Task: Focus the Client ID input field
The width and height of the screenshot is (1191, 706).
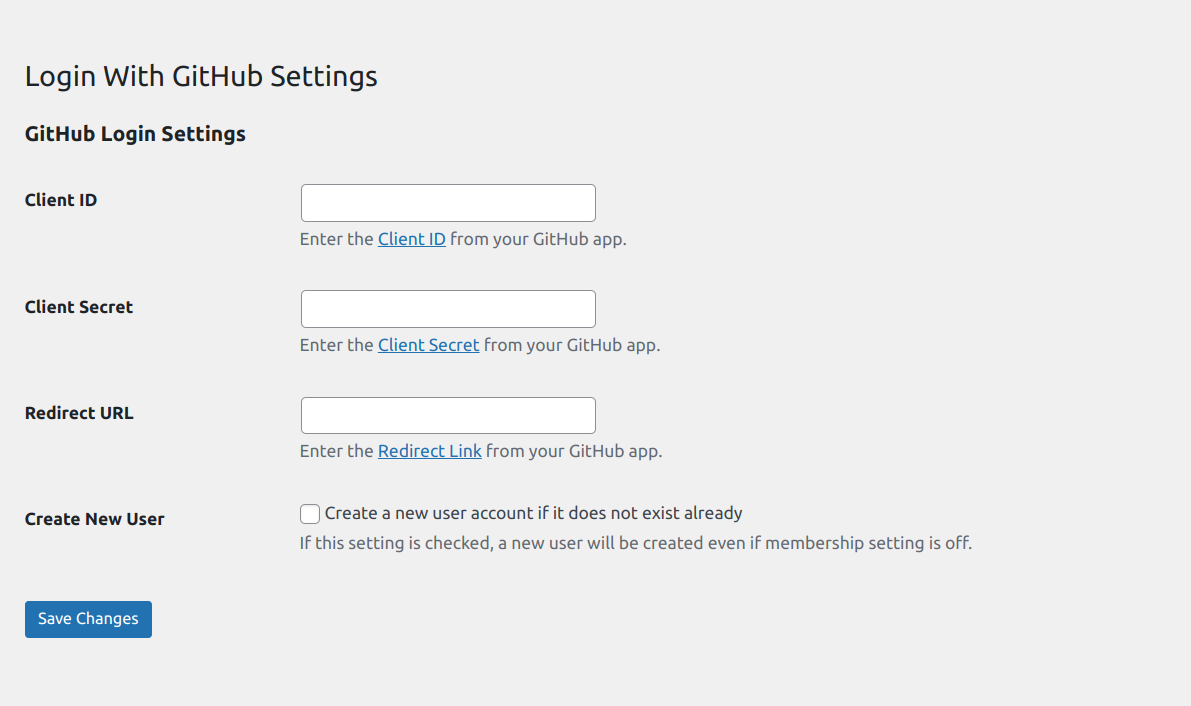Action: 448,203
